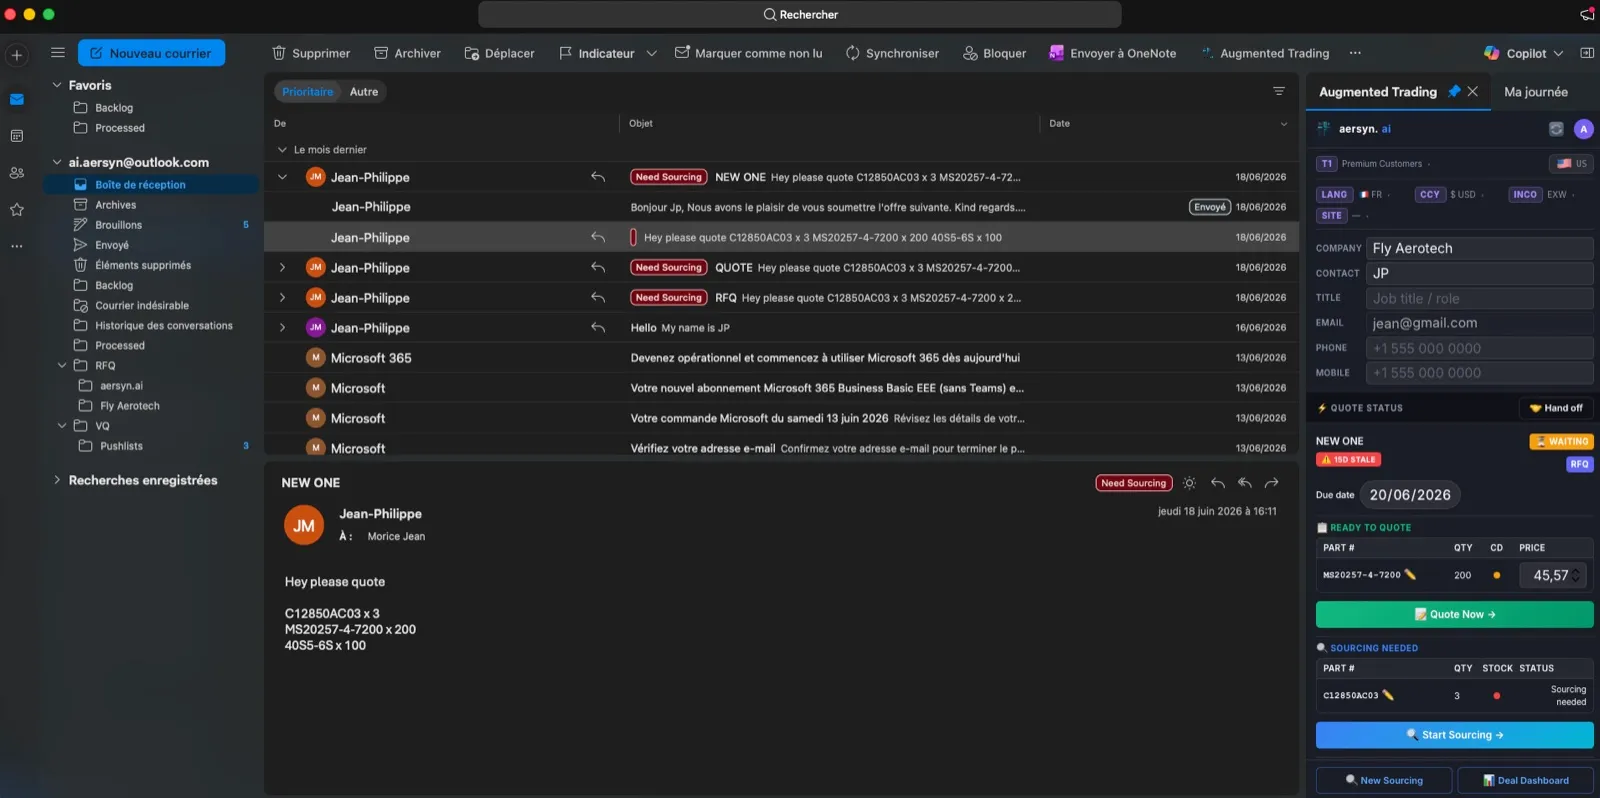Open the notifications megaphone icon
Viewport: 1600px width, 798px height.
coord(1587,14)
